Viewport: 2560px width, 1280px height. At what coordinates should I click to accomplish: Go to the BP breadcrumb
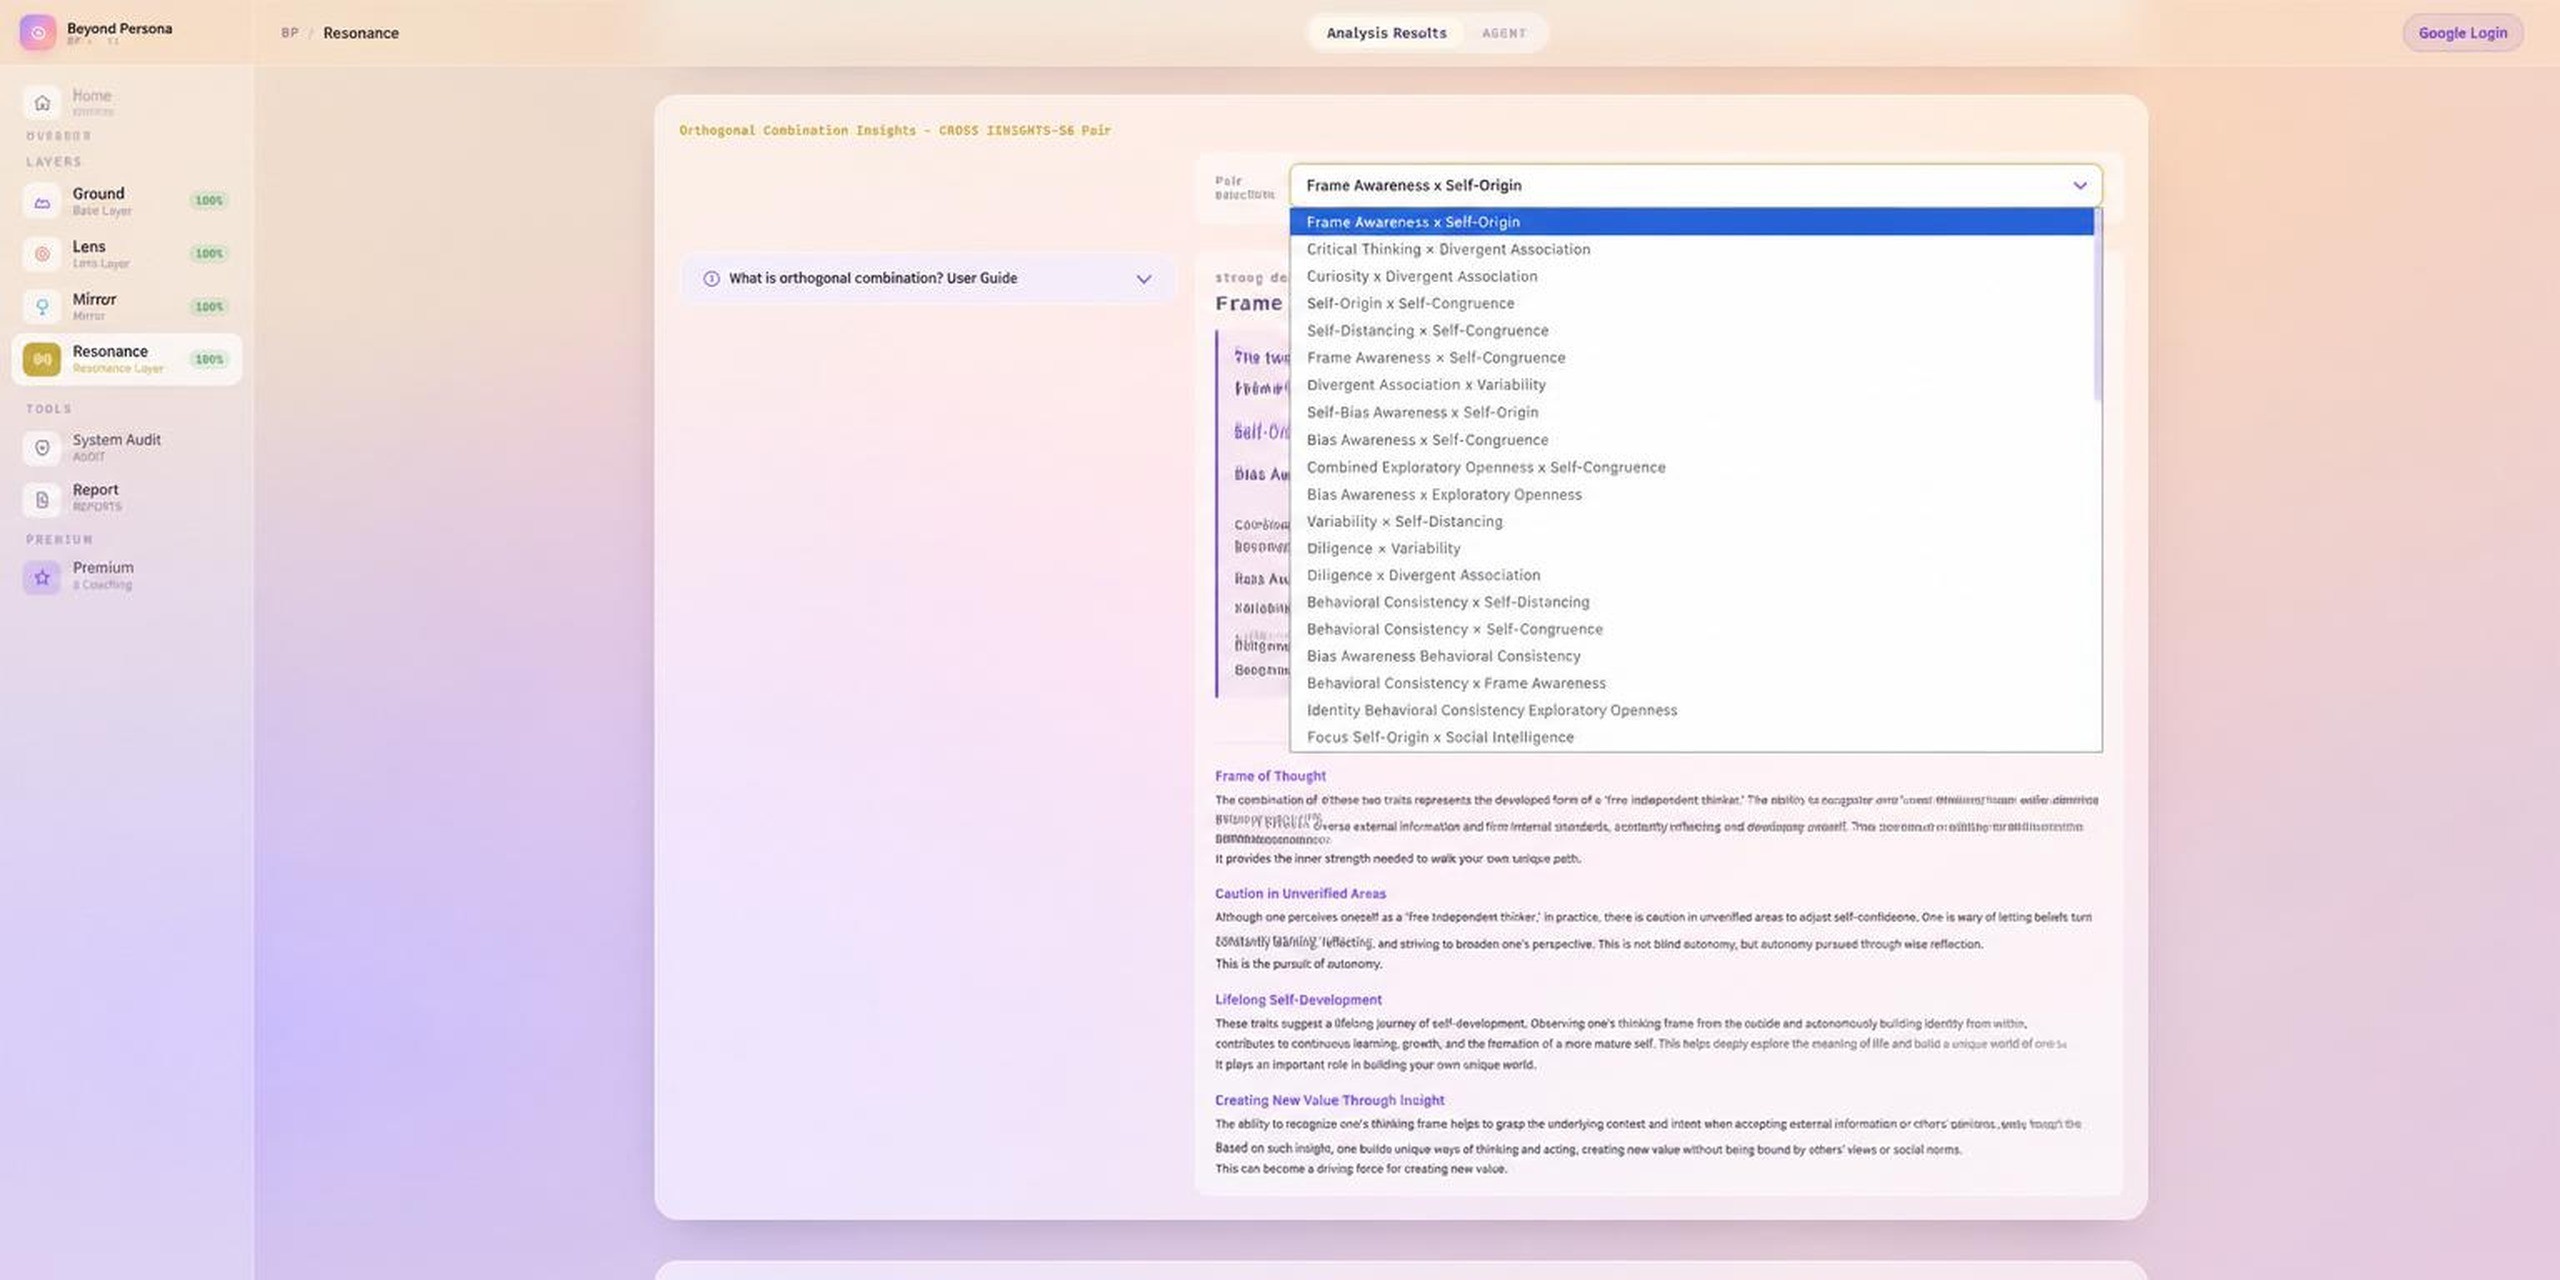290,33
